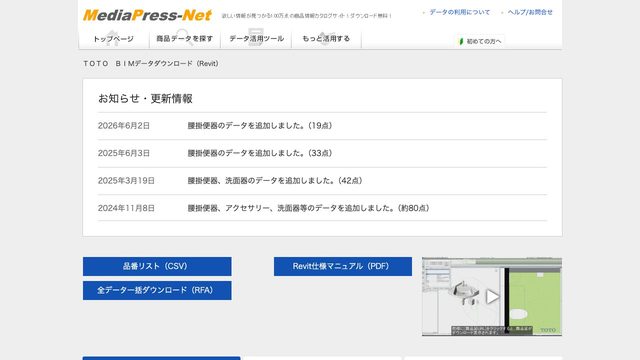Open the Revit仕様マニュアル (PDF)

pyautogui.click(x=343, y=266)
